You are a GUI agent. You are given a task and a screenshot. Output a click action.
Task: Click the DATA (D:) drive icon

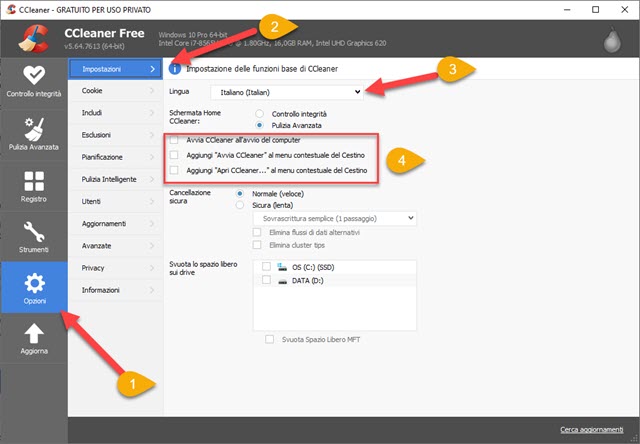point(282,281)
